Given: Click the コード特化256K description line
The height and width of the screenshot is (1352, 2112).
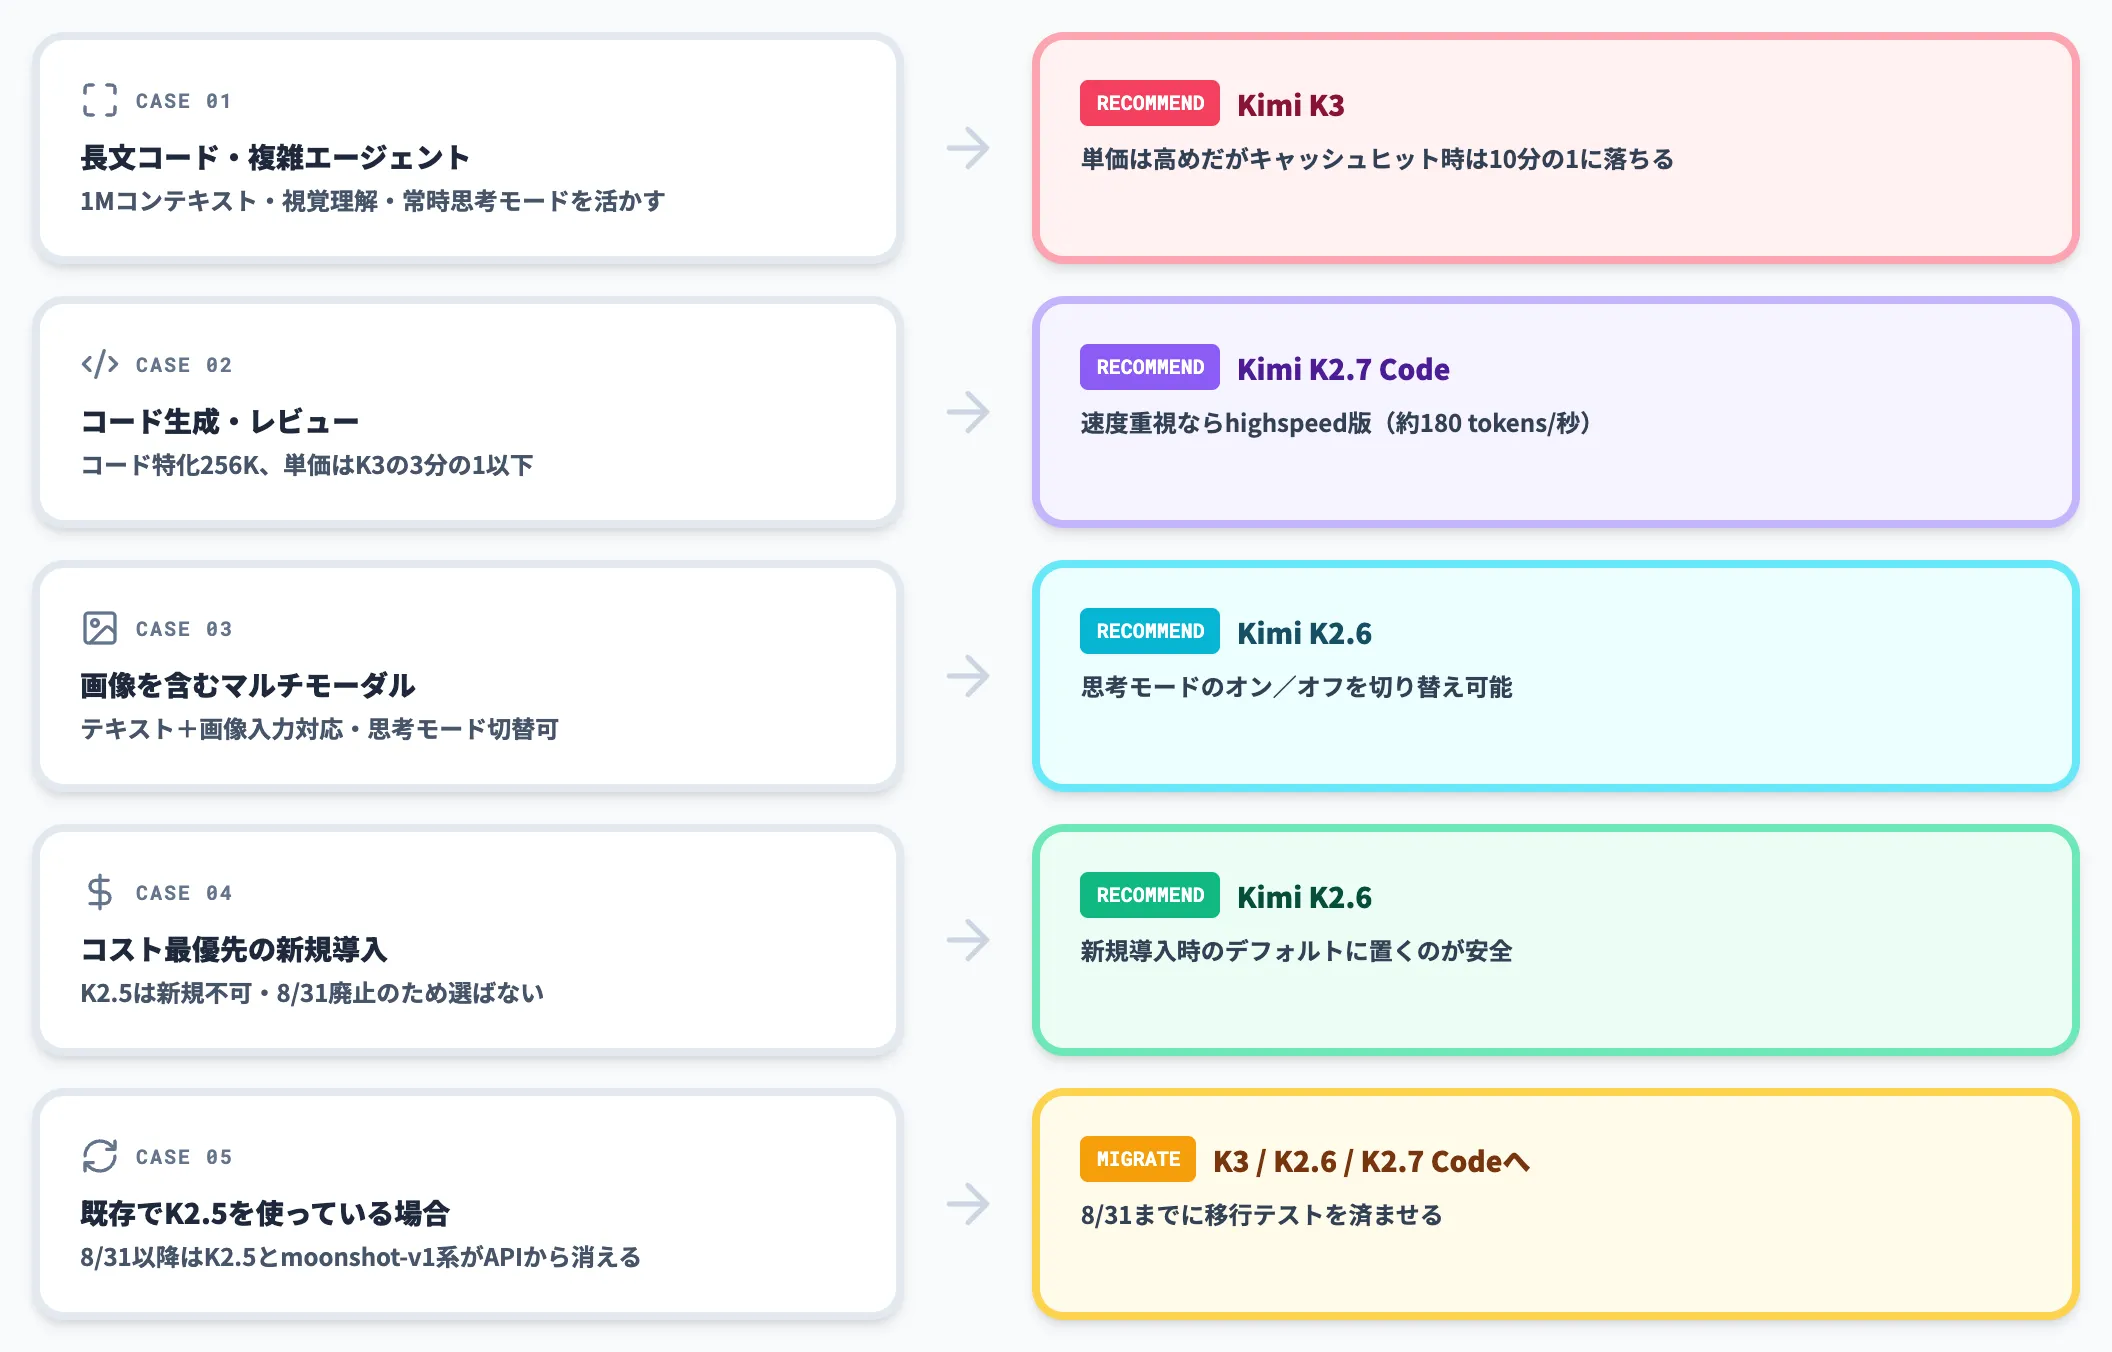Looking at the screenshot, I should click(307, 465).
